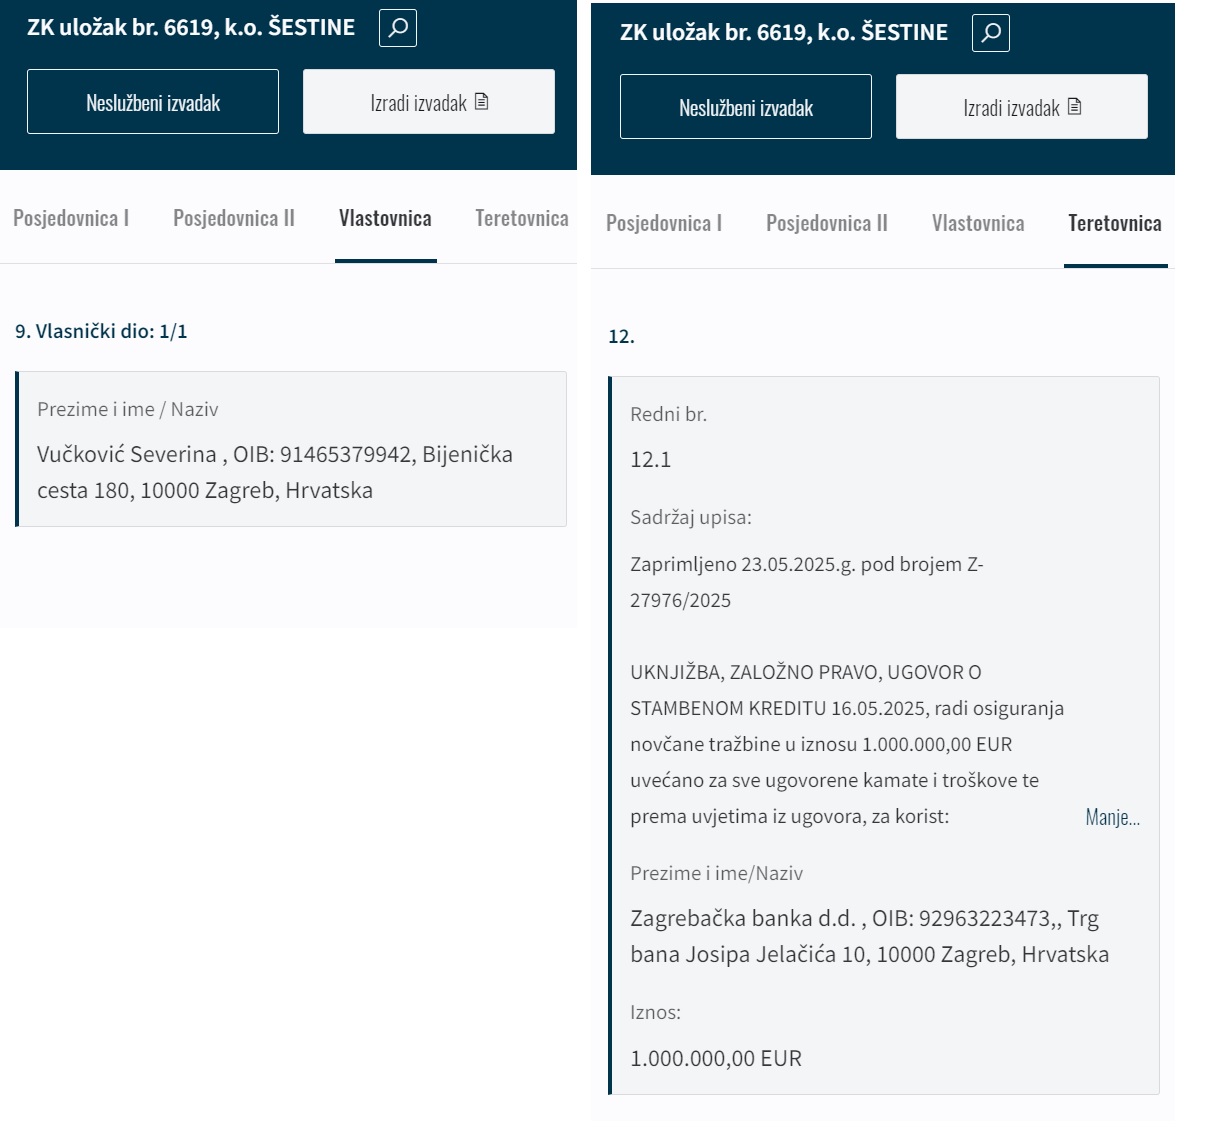The image size is (1218, 1138).
Task: Click the search icon in the right panel header
Action: [990, 33]
